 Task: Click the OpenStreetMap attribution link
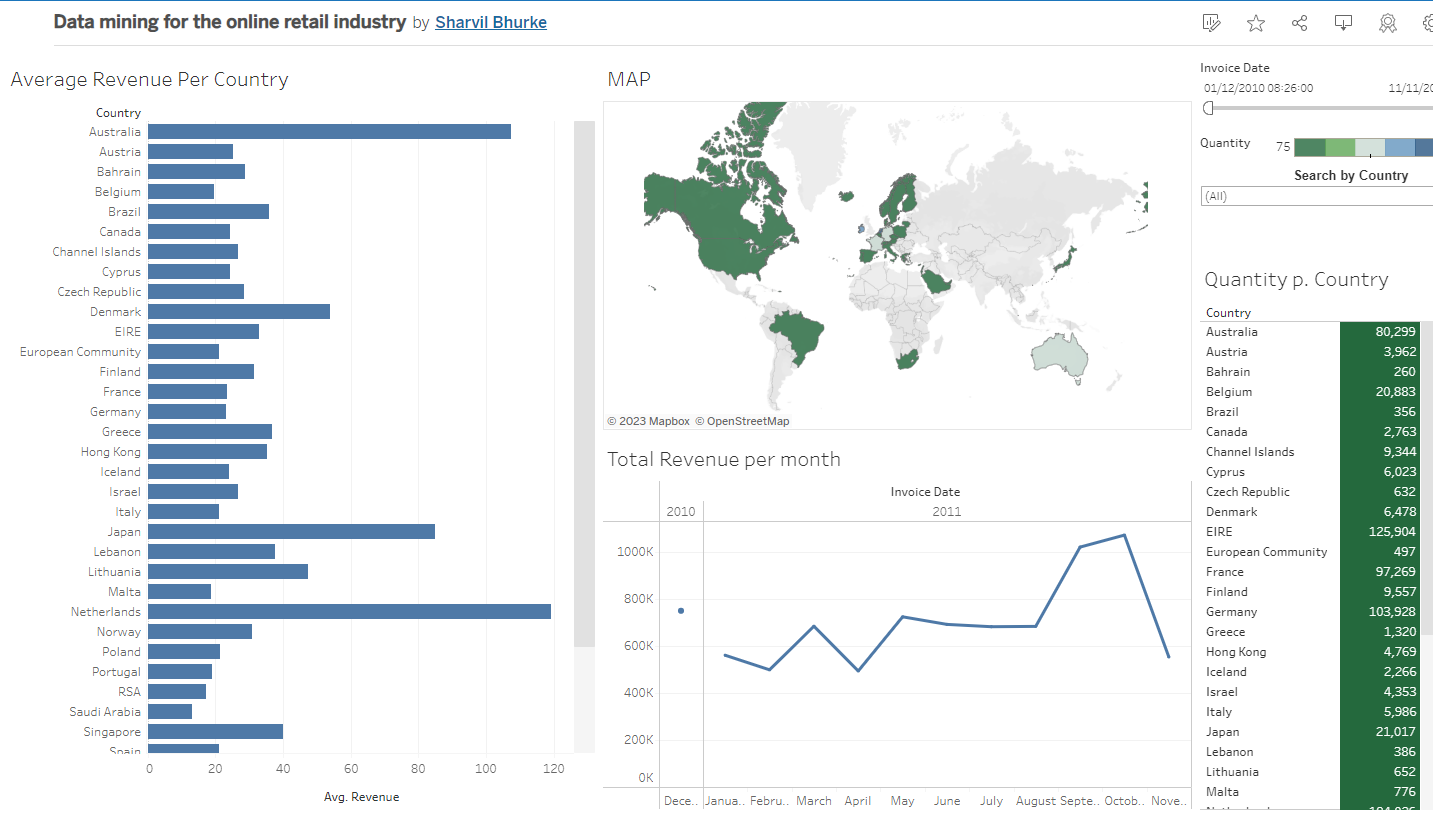pos(742,421)
